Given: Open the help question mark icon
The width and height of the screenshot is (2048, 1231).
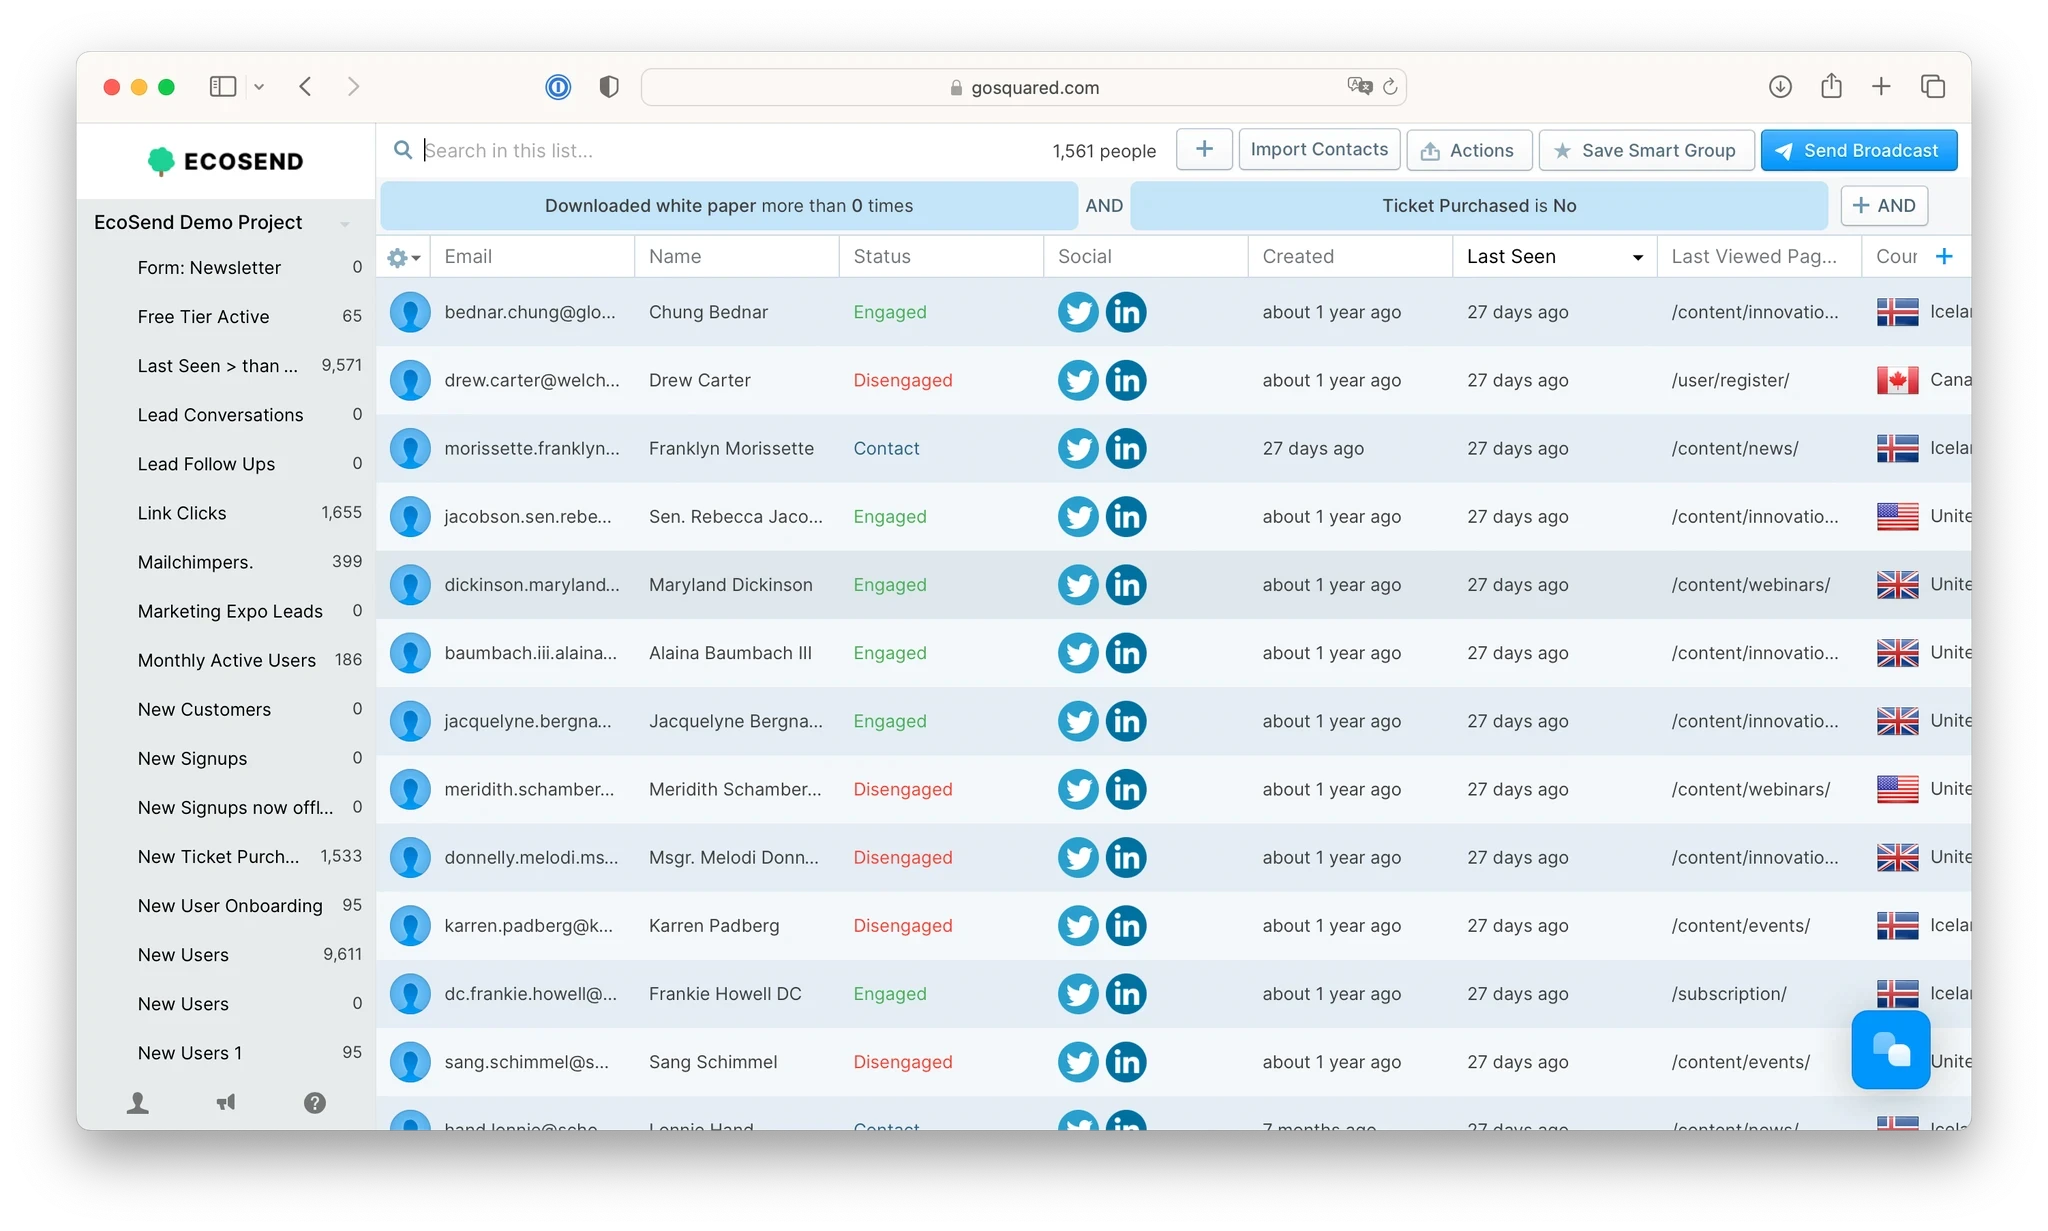Looking at the screenshot, I should [314, 1102].
